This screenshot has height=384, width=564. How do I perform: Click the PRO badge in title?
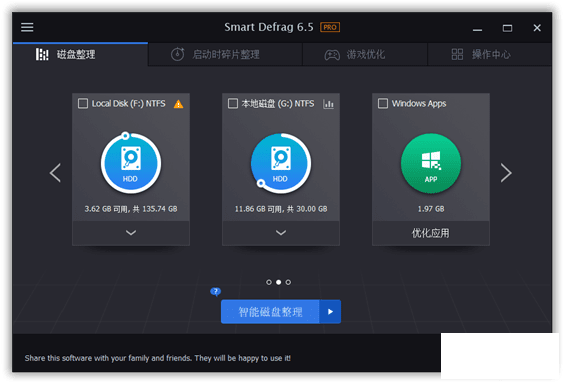[x=330, y=27]
